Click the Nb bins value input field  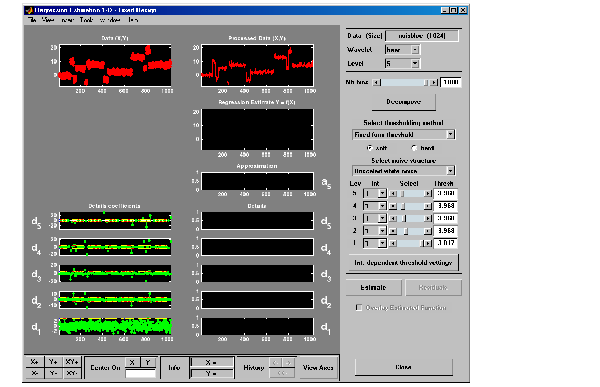tap(451, 82)
